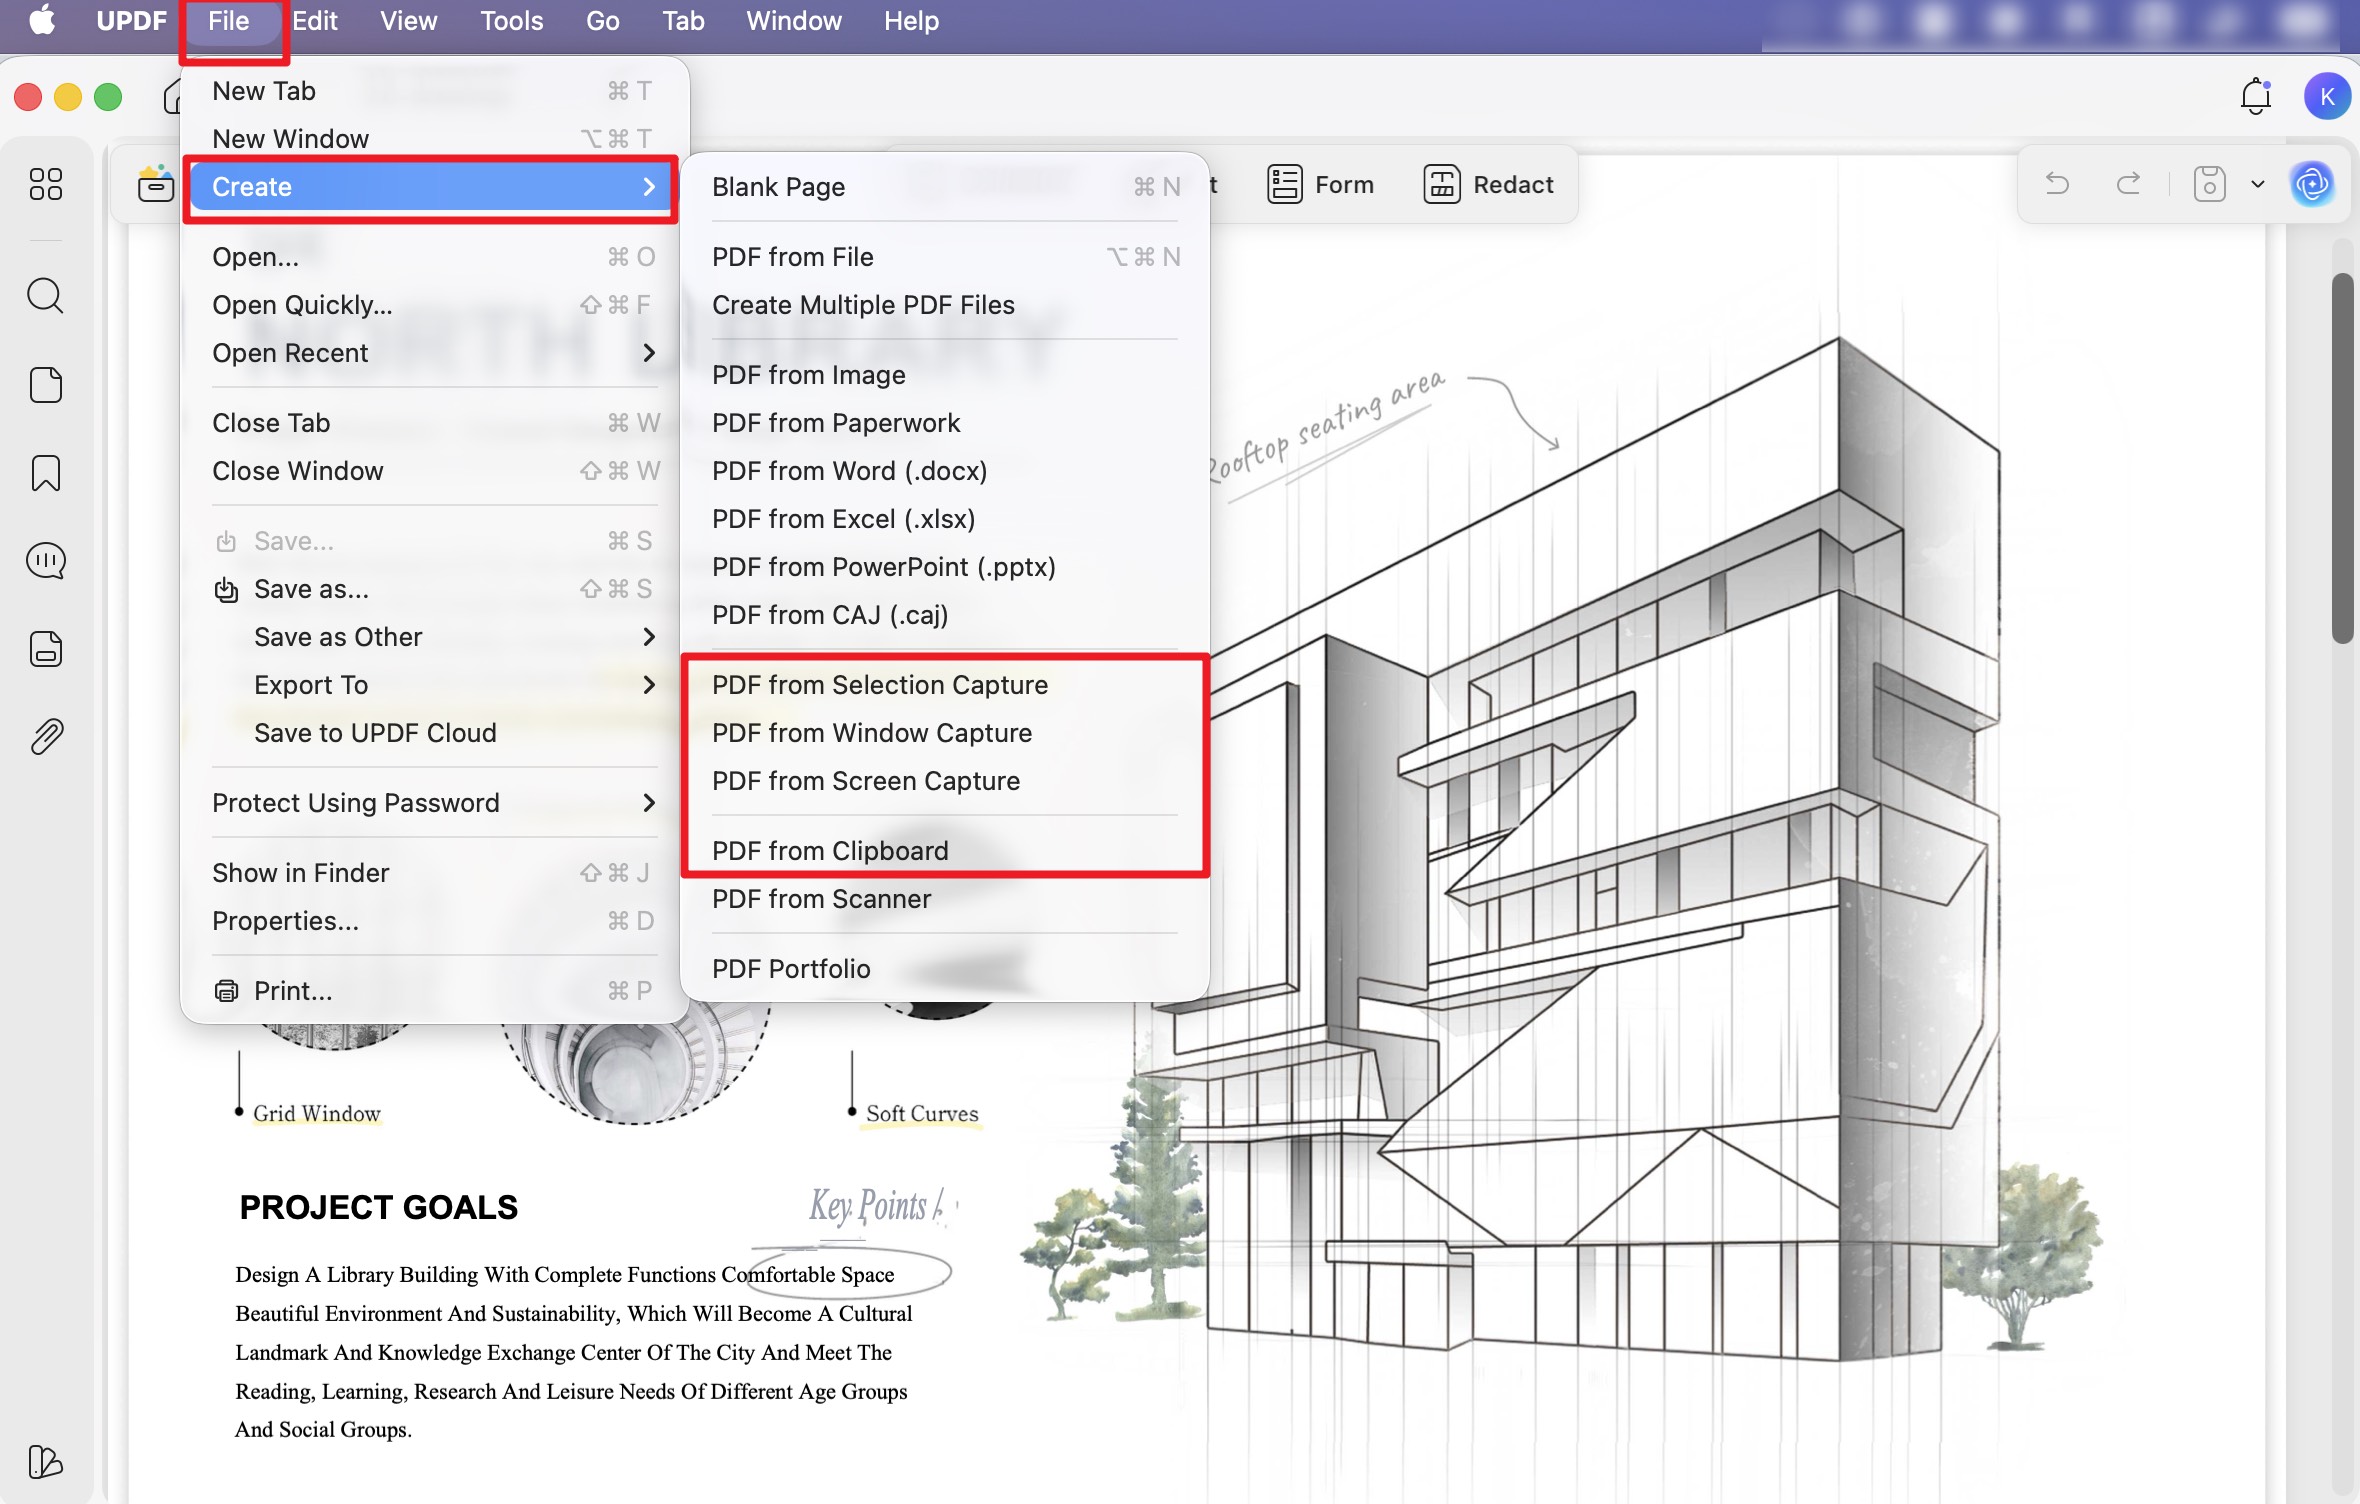Select PDF from Selection Capture
Viewport: 2360px width, 1504px height.
pyautogui.click(x=945, y=685)
